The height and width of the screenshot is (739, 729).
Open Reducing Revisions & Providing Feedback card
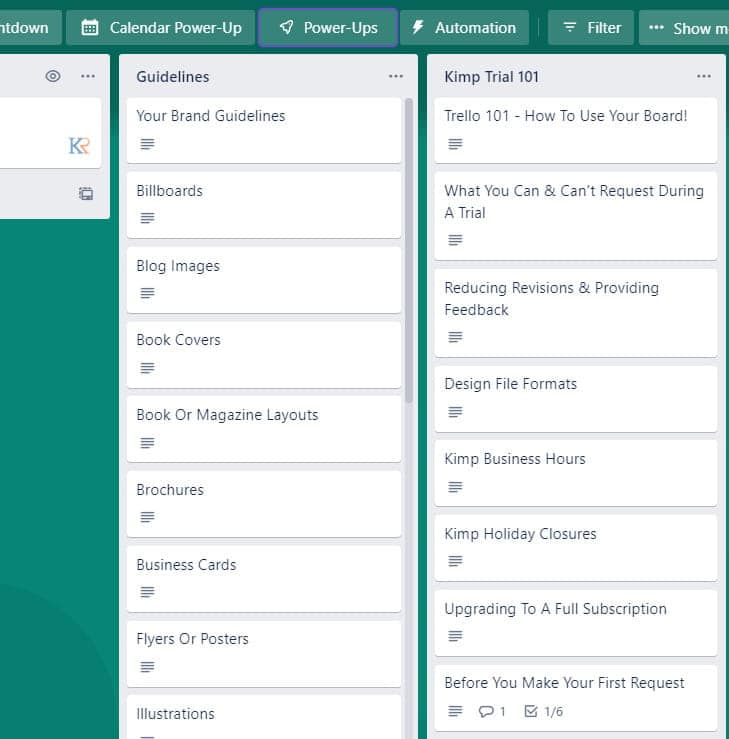click(x=576, y=313)
